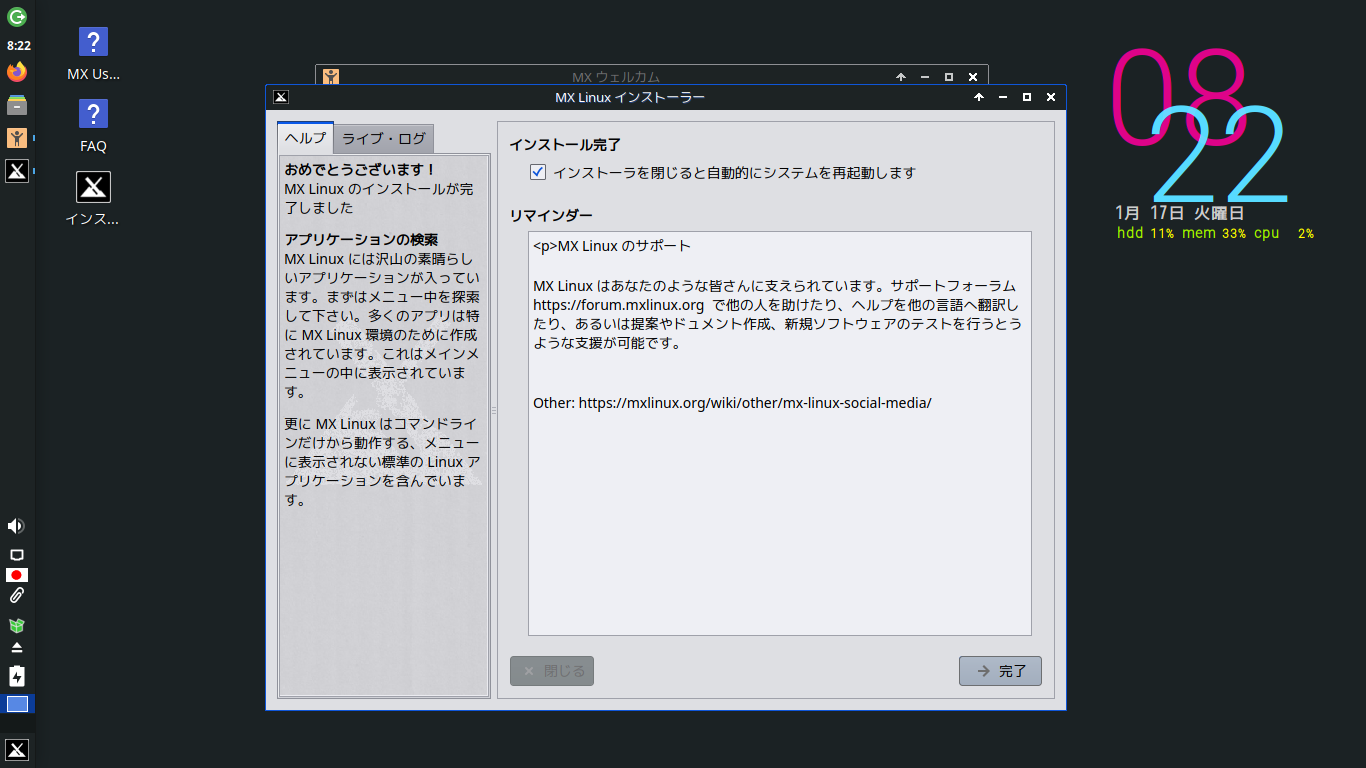Image resolution: width=1366 pixels, height=768 pixels.
Task: Switch to the ヘルプ tab
Action: click(x=305, y=138)
